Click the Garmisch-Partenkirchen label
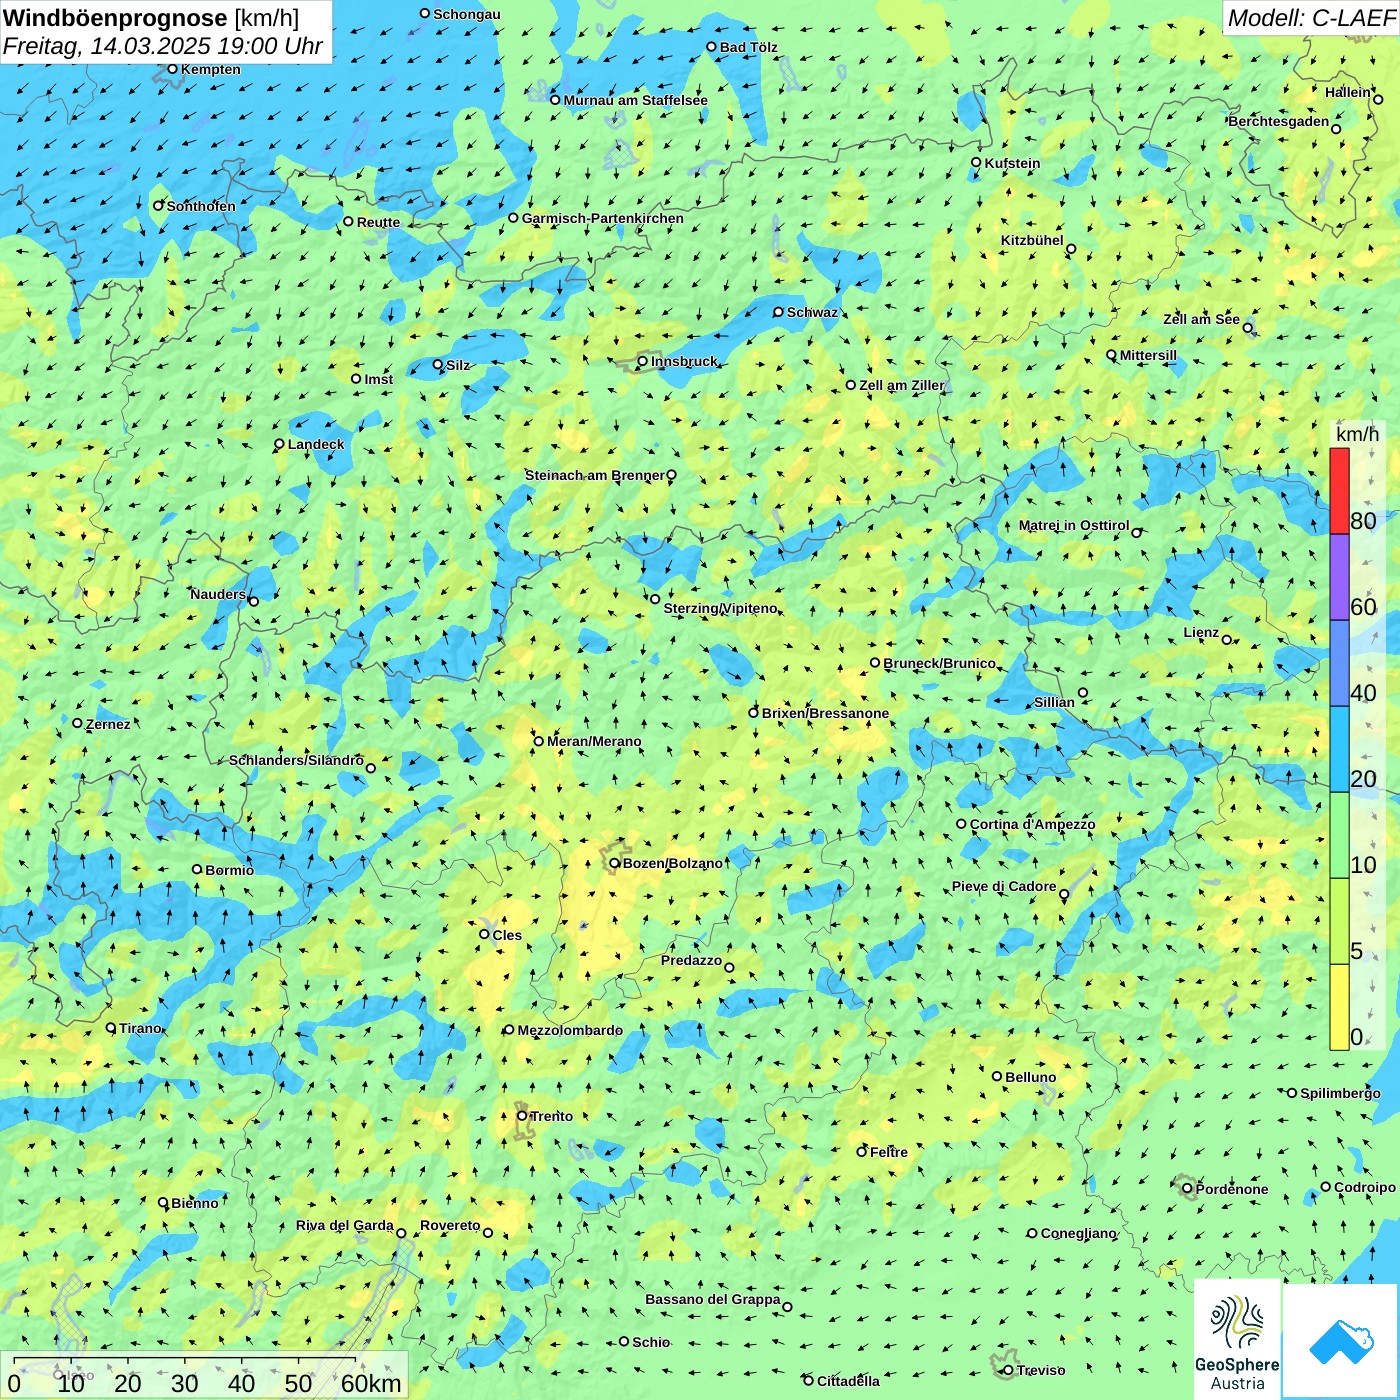The height and width of the screenshot is (1400, 1400). click(603, 218)
